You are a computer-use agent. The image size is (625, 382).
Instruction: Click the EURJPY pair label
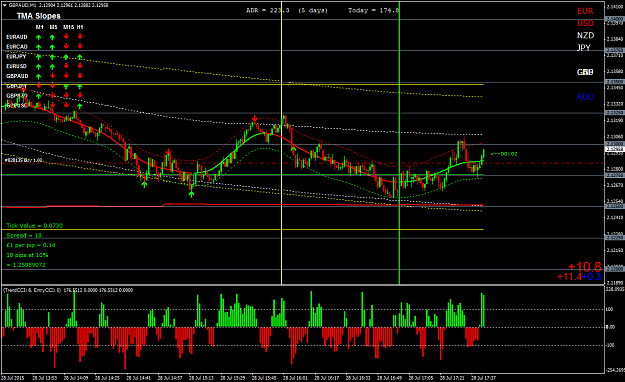click(x=16, y=57)
